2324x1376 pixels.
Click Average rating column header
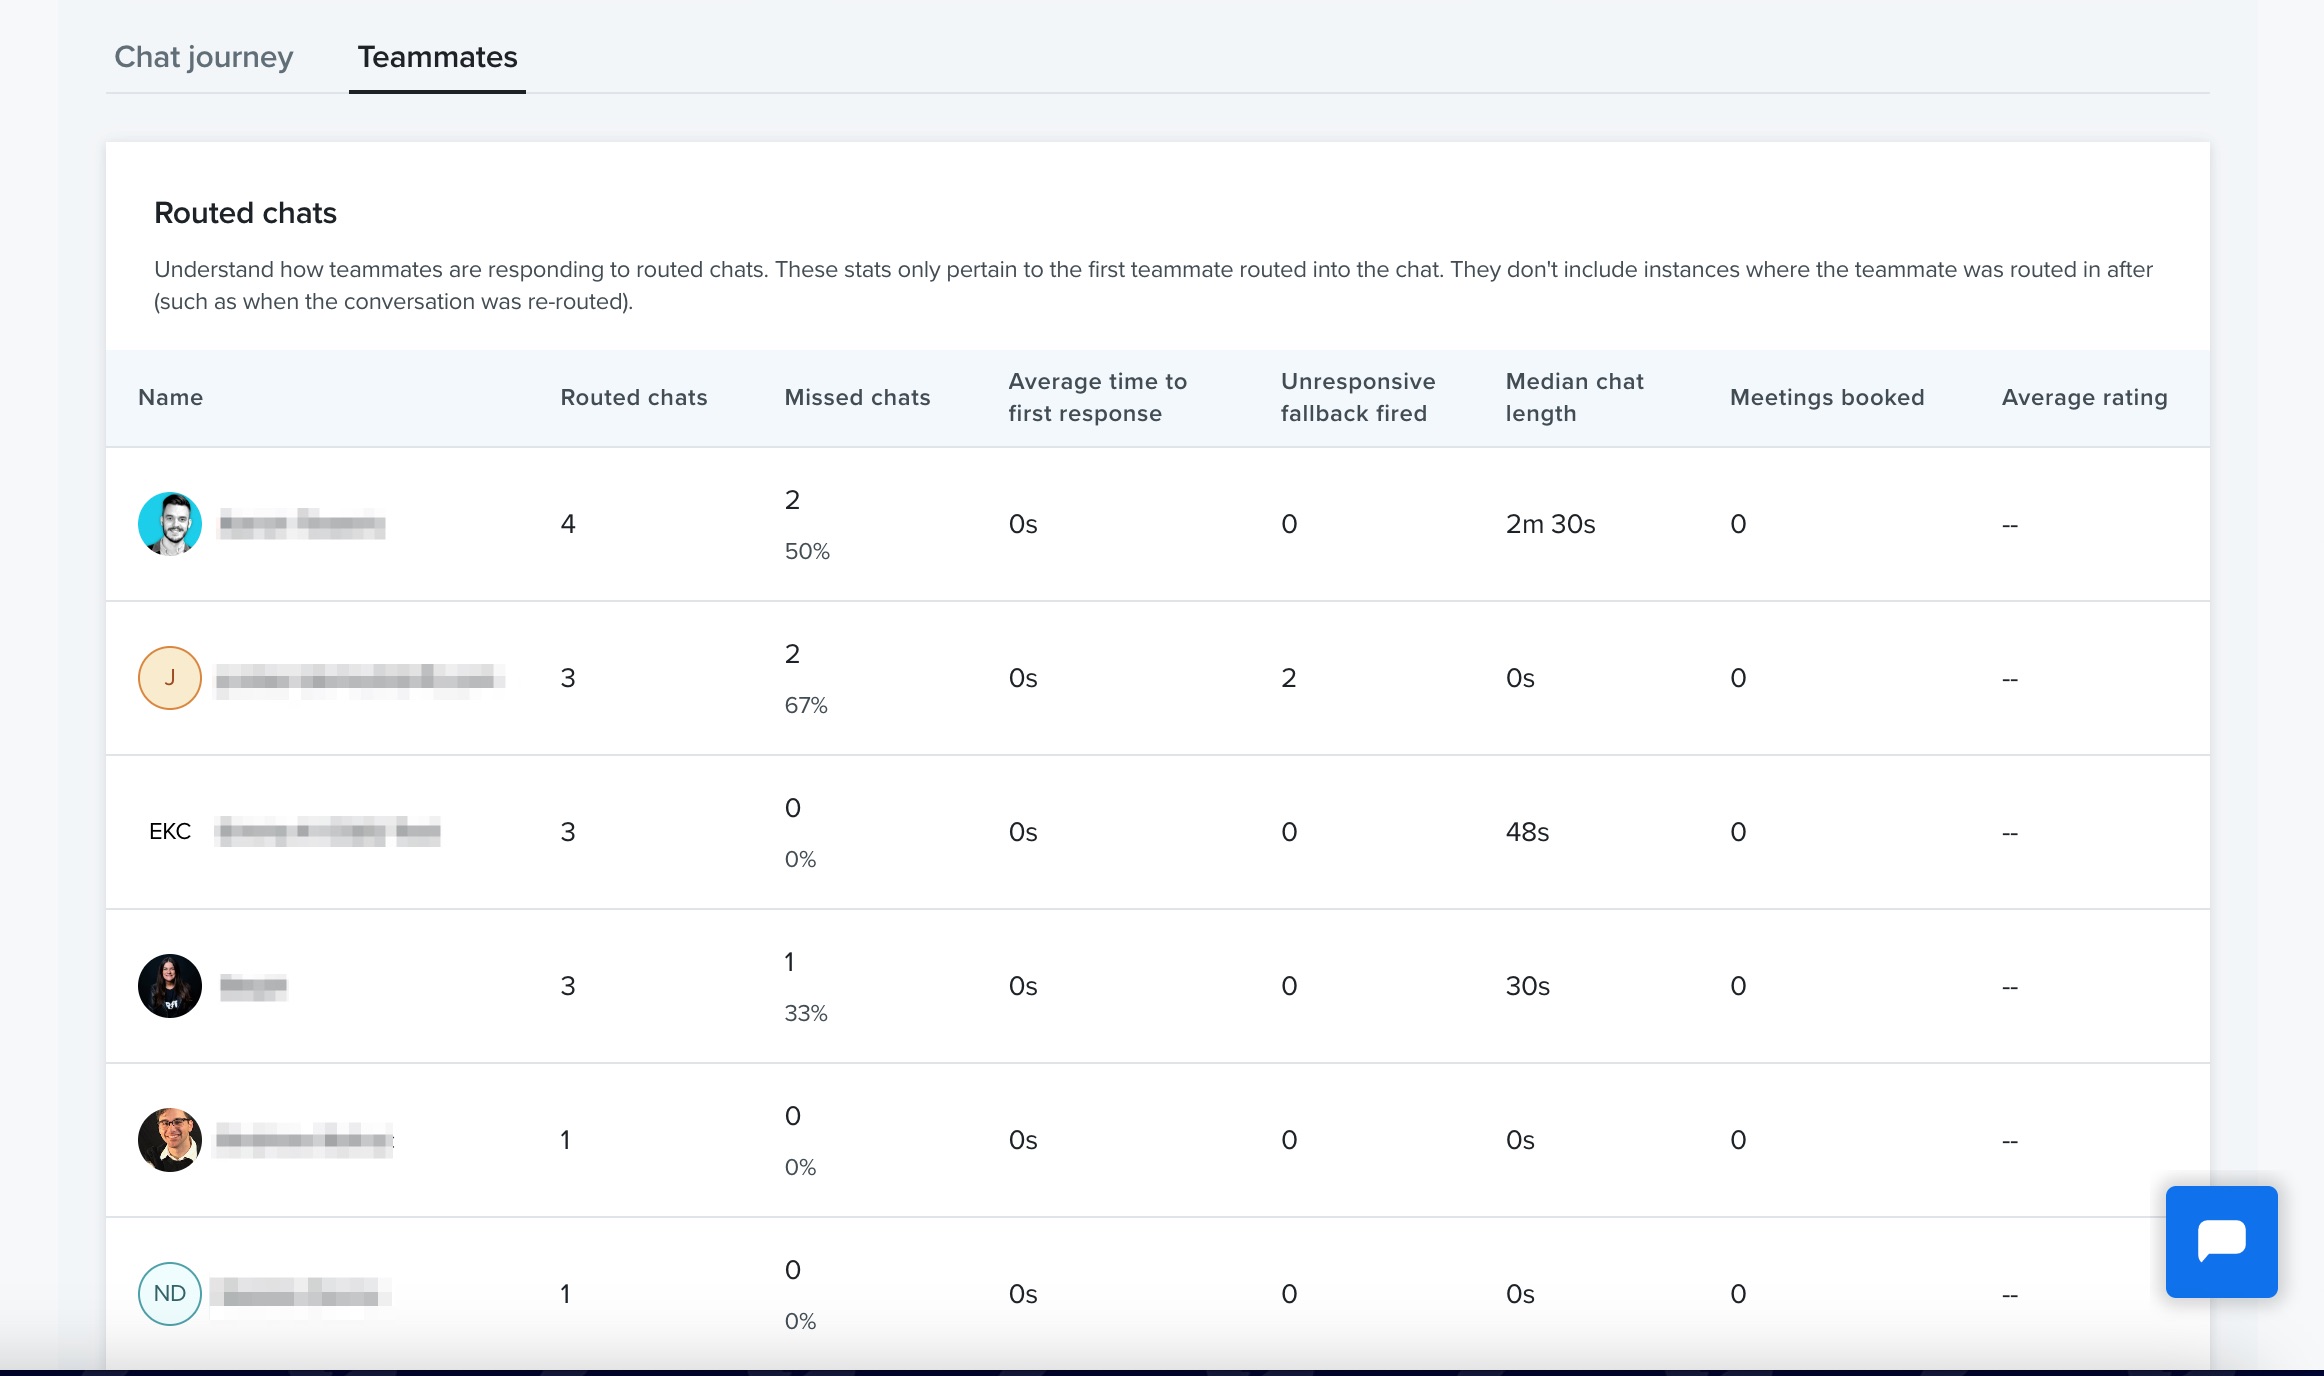pyautogui.click(x=2084, y=397)
